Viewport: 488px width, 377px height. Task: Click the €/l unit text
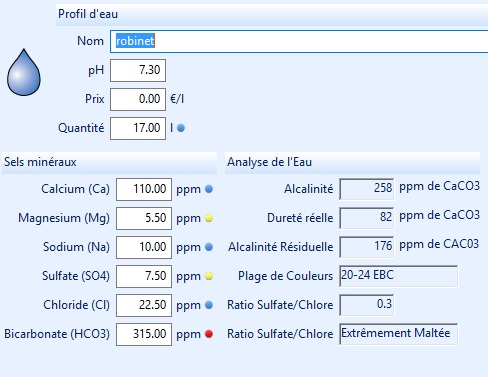pos(177,99)
